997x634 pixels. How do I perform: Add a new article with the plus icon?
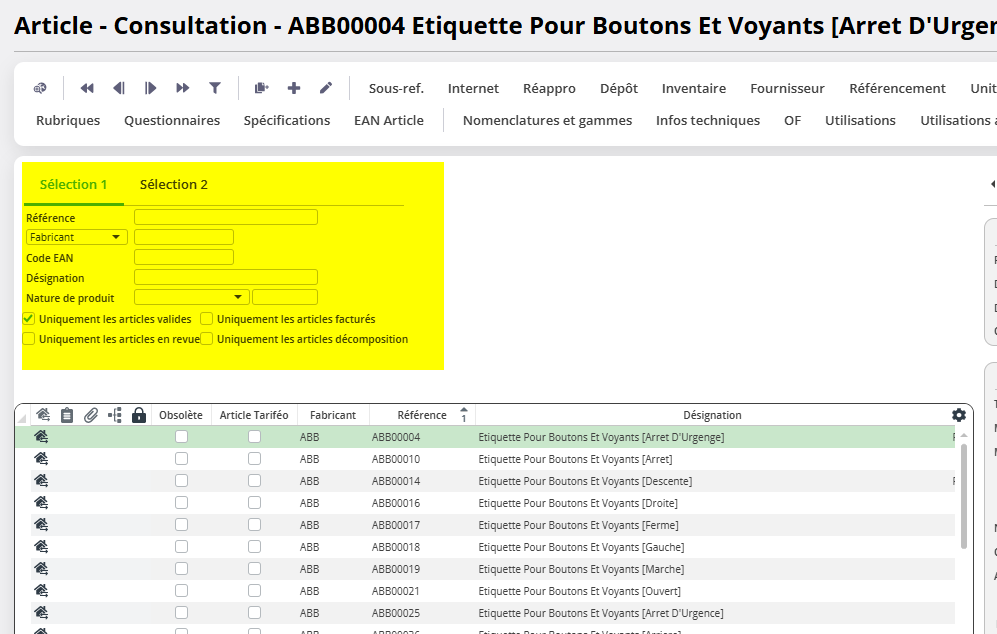pyautogui.click(x=294, y=88)
